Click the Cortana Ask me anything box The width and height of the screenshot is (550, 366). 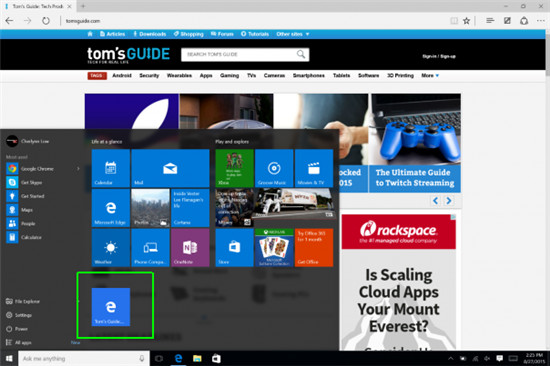point(81,358)
